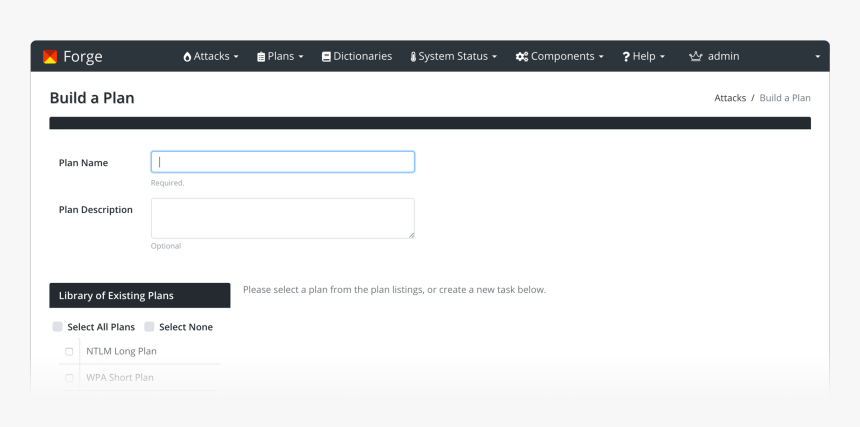The height and width of the screenshot is (427, 860).
Task: Check the Select All Plans checkbox
Action: click(x=58, y=327)
